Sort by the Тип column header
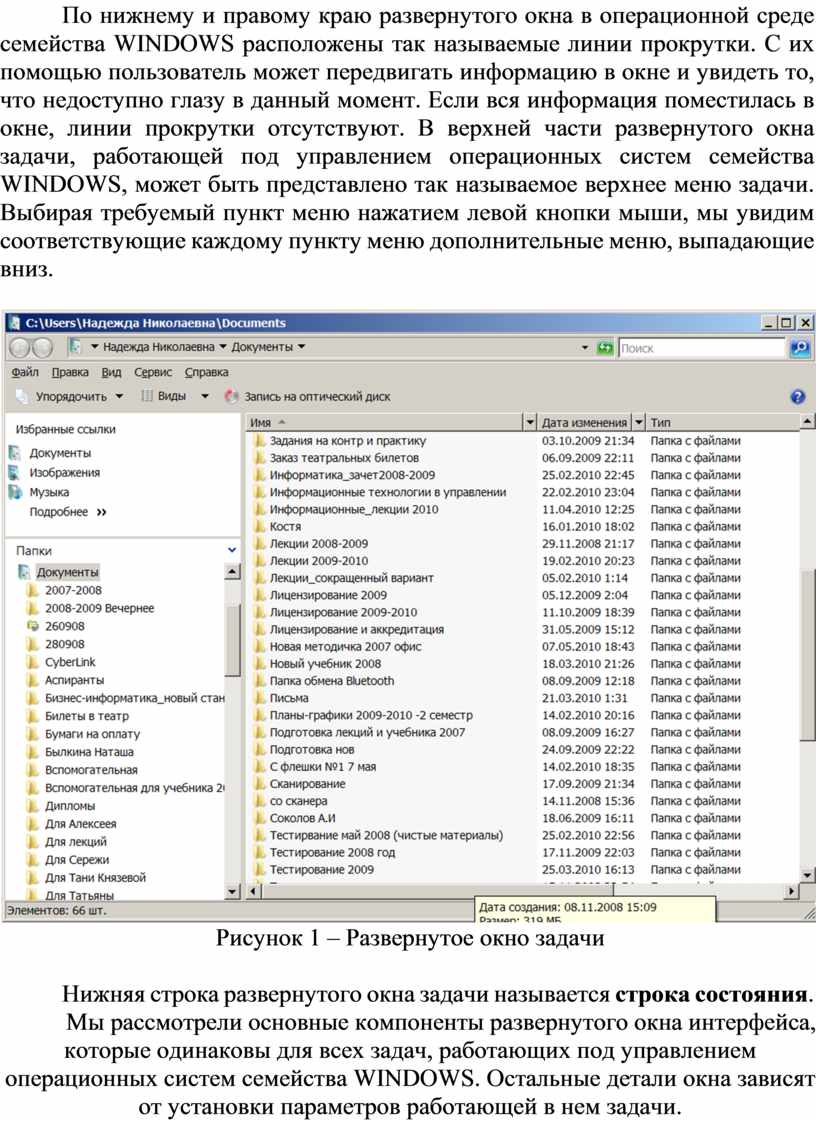 click(x=722, y=423)
